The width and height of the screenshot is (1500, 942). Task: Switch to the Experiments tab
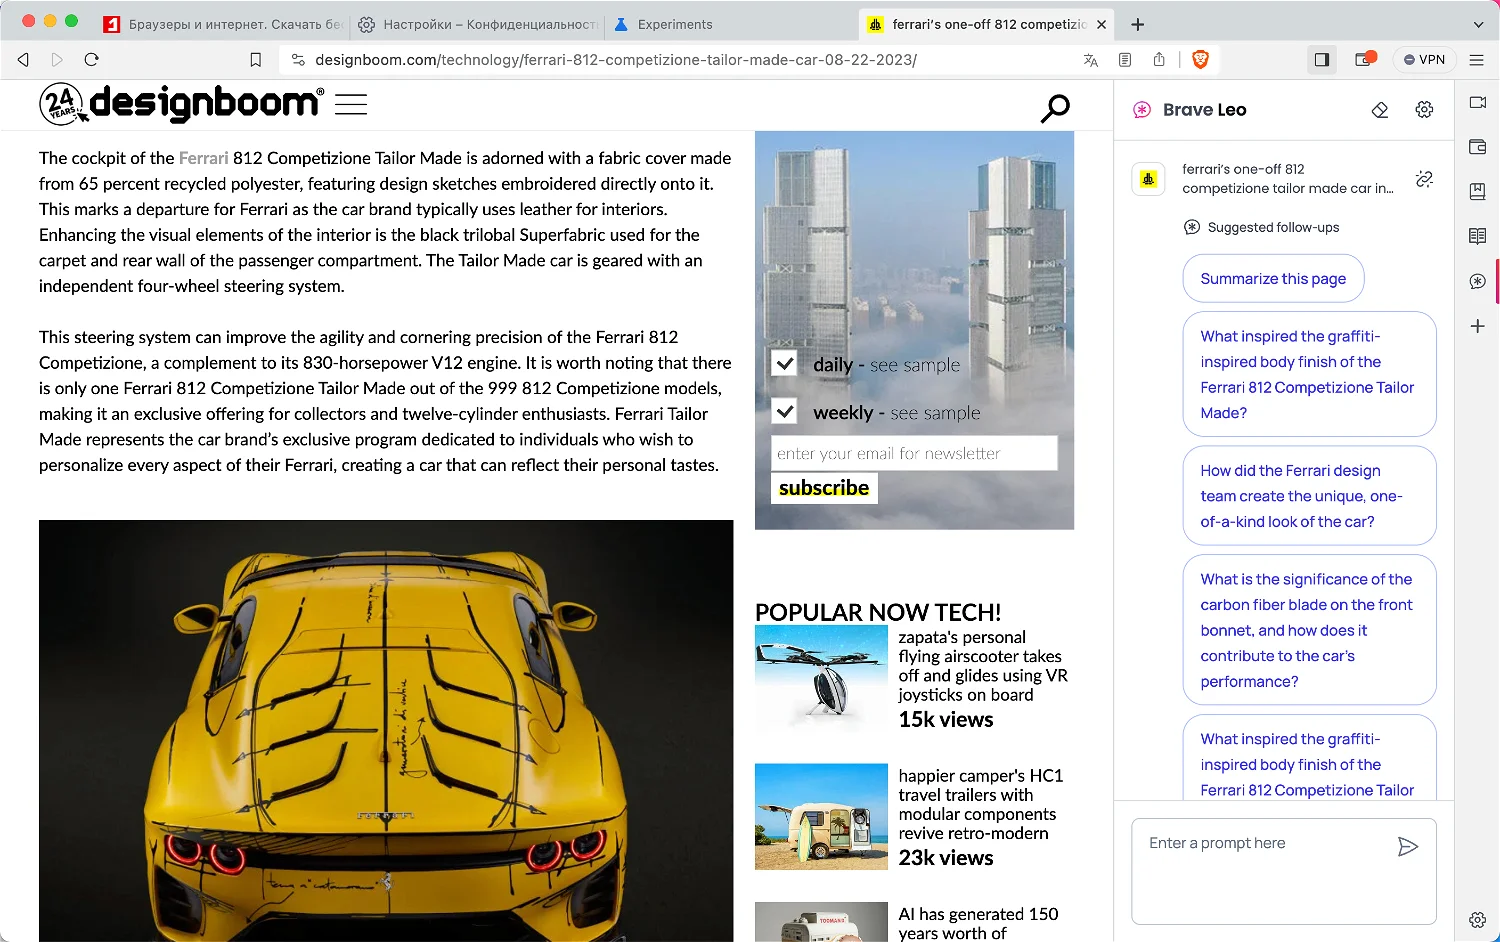coord(675,24)
